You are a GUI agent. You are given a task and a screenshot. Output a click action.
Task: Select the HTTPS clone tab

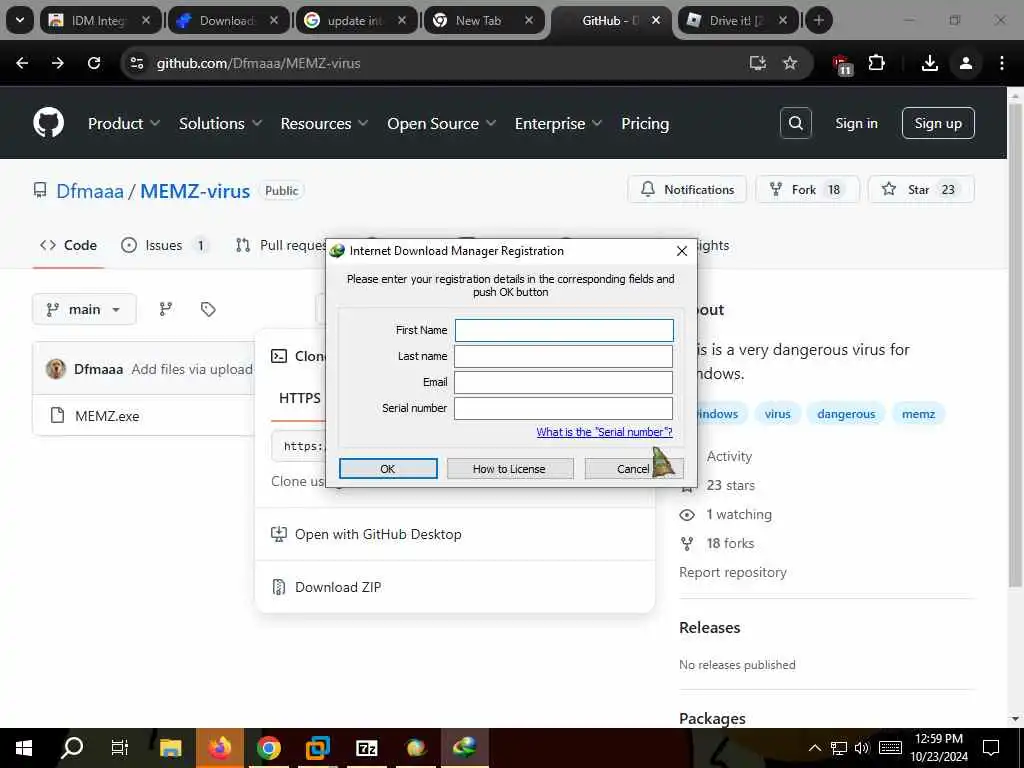click(x=299, y=398)
